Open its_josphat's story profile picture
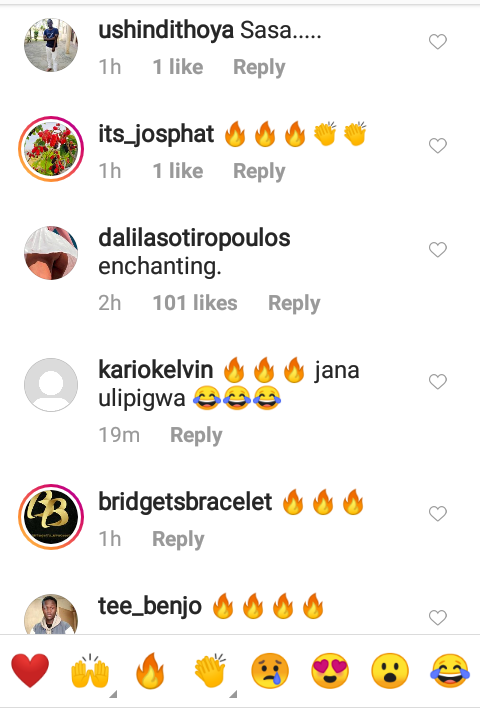Viewport: 480px width, 709px height. pos(51,149)
